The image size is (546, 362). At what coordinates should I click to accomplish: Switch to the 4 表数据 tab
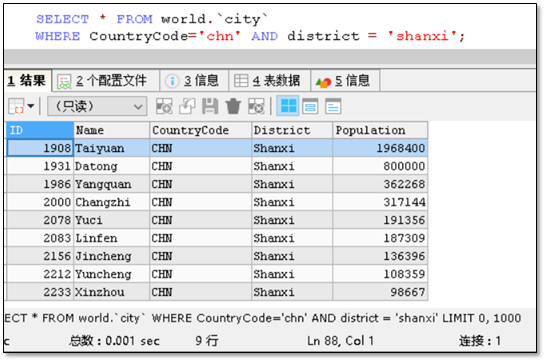point(269,81)
